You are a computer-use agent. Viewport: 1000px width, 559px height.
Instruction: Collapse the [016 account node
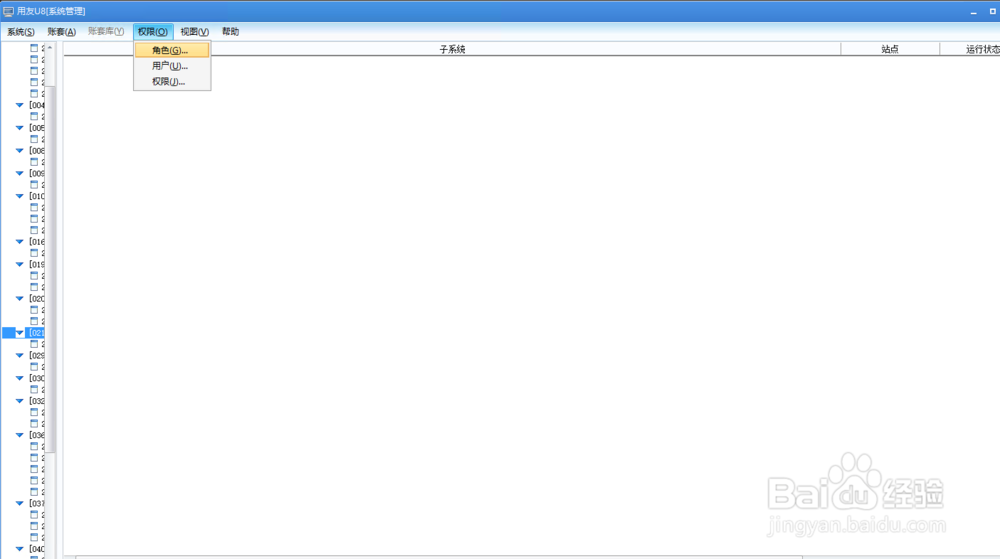coord(20,242)
